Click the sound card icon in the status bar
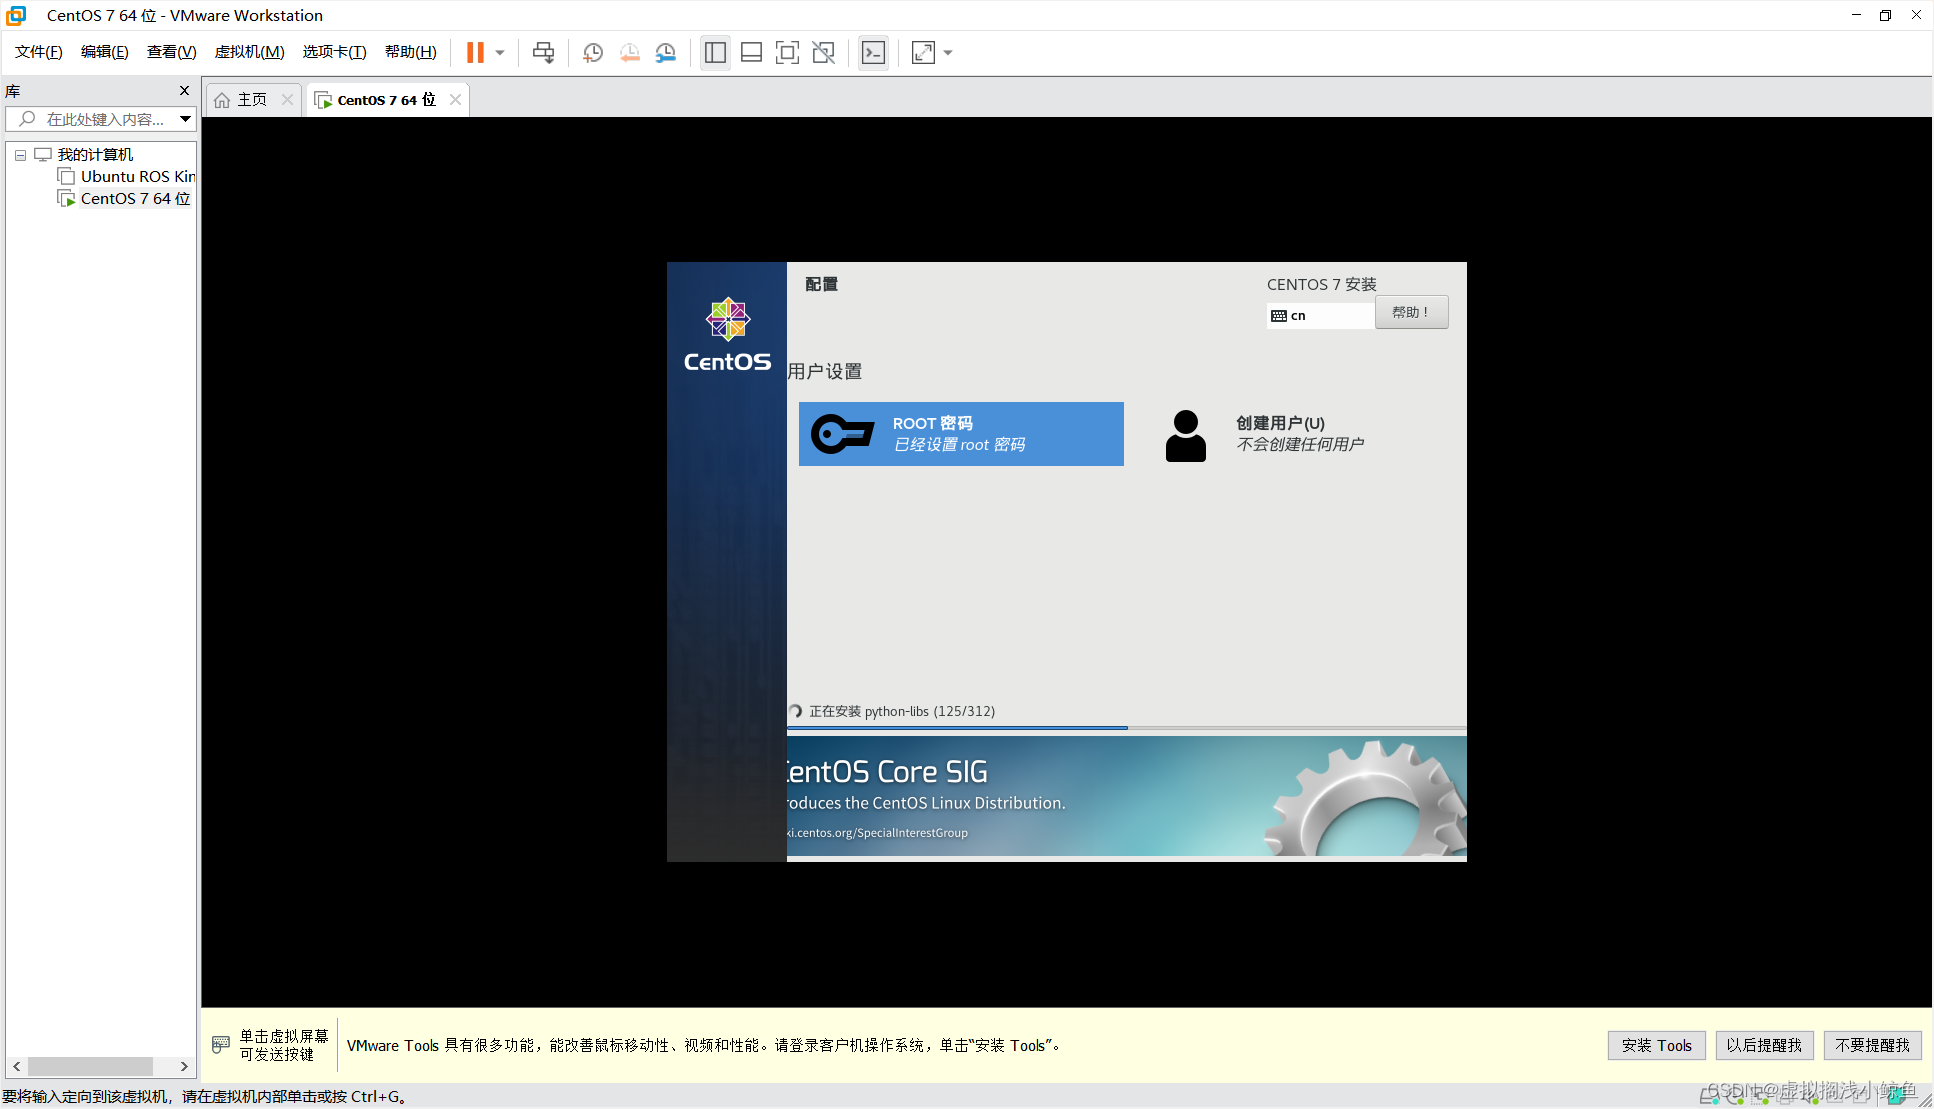 [1812, 1097]
